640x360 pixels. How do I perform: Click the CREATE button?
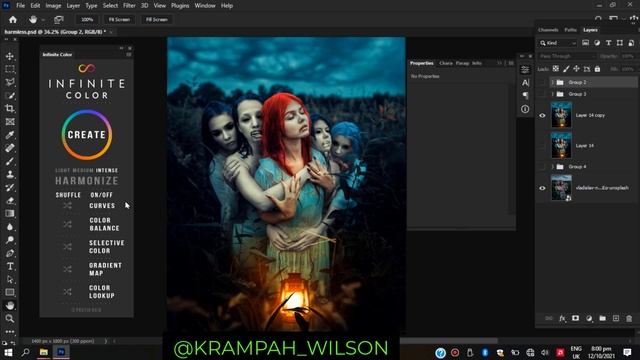click(87, 135)
